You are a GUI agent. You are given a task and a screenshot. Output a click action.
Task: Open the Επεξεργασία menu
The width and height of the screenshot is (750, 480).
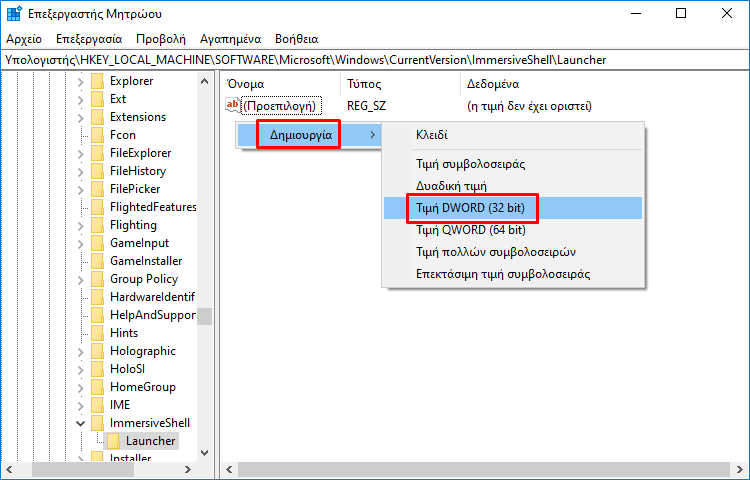[x=89, y=39]
